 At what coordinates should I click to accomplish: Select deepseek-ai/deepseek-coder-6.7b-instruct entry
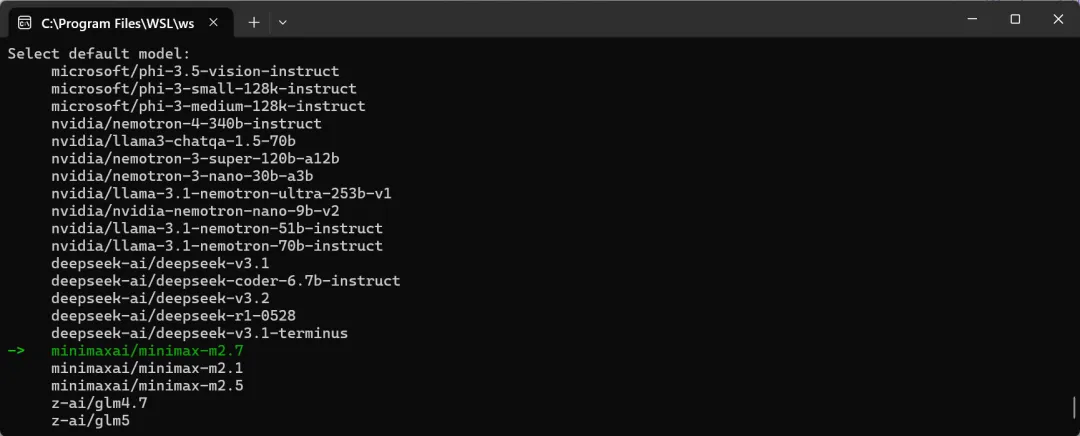coord(225,281)
